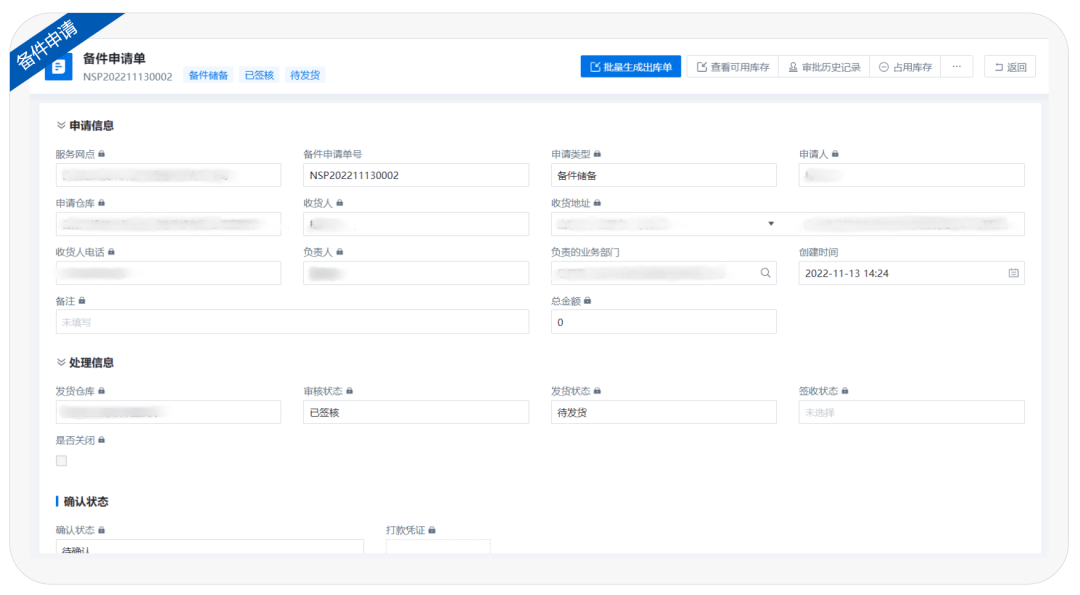
Task: Click the lock icon beside 服务网点
Action: point(102,154)
